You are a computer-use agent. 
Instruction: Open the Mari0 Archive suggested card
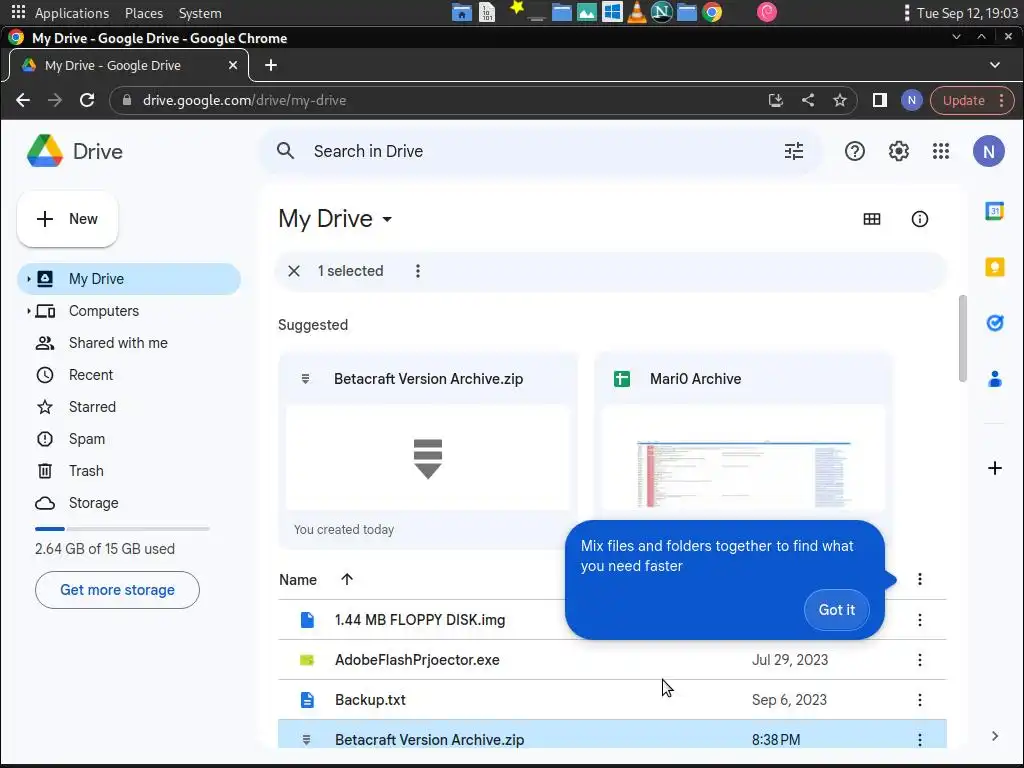pyautogui.click(x=743, y=451)
